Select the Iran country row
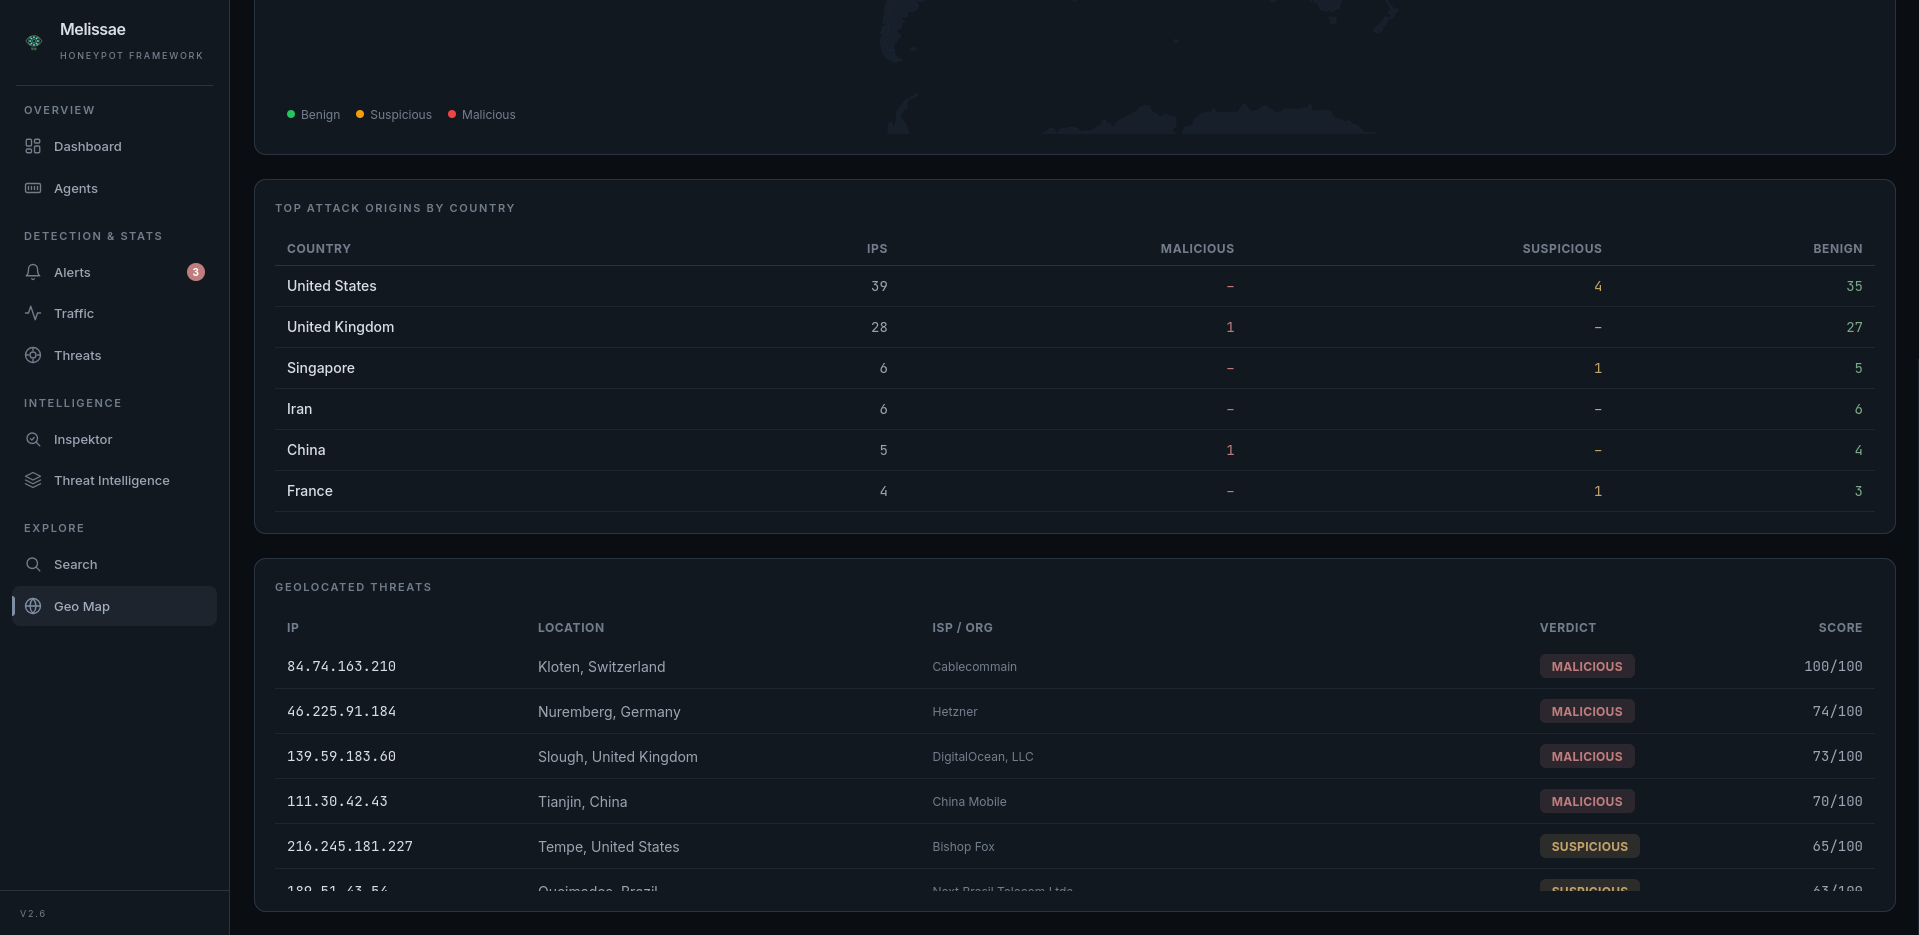This screenshot has width=1919, height=935. 1075,409
